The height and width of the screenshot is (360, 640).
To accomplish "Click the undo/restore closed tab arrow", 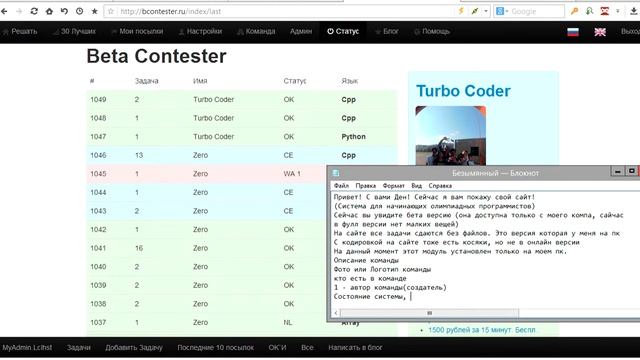I will 64,11.
